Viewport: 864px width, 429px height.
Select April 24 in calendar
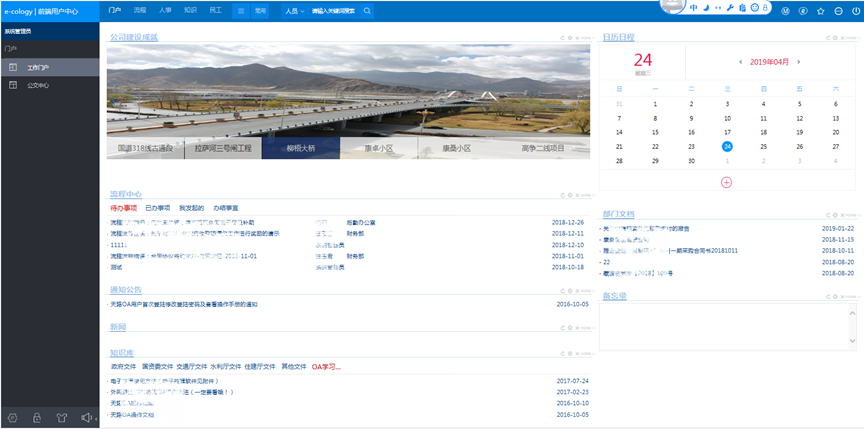[x=727, y=146]
